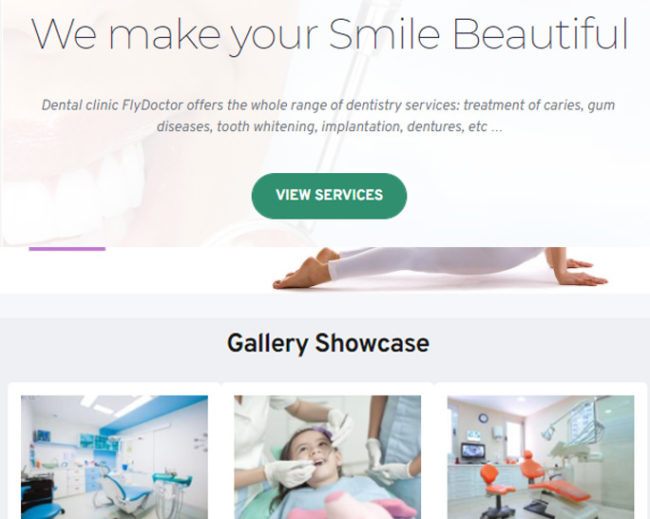Click the blue dental chair in the first photo

point(126,492)
